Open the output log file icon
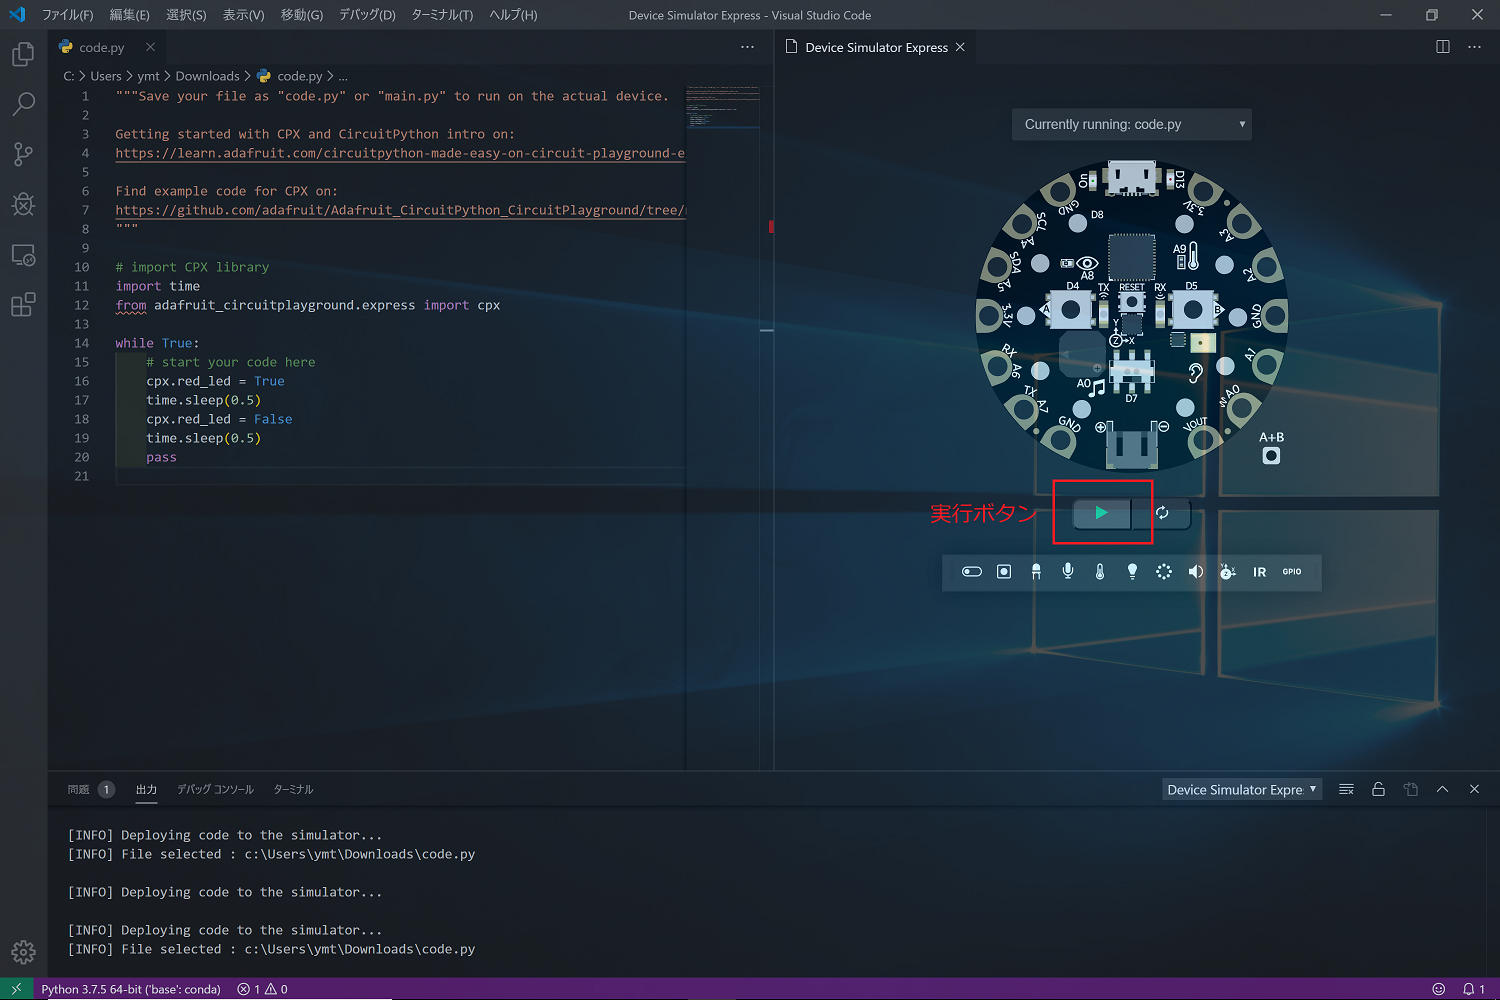The height and width of the screenshot is (1000, 1500). (1410, 789)
